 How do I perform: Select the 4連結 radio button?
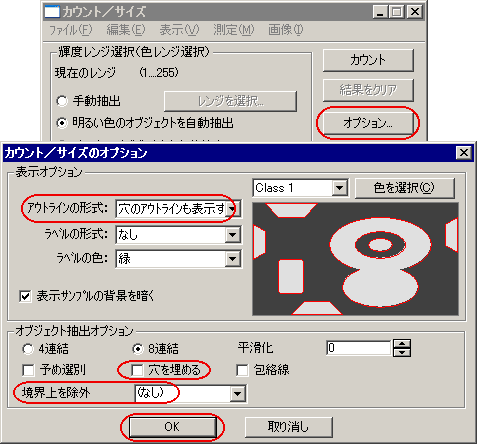click(28, 349)
